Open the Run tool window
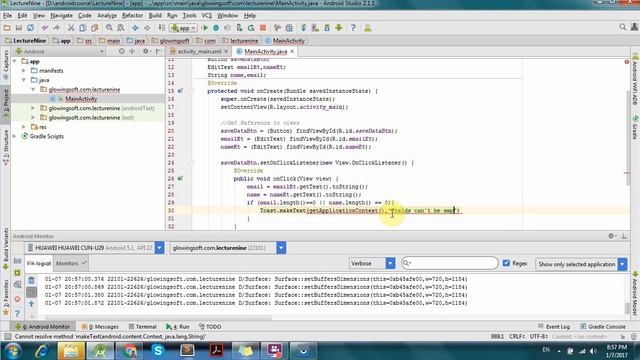This screenshot has height=360, width=640. 178,327
